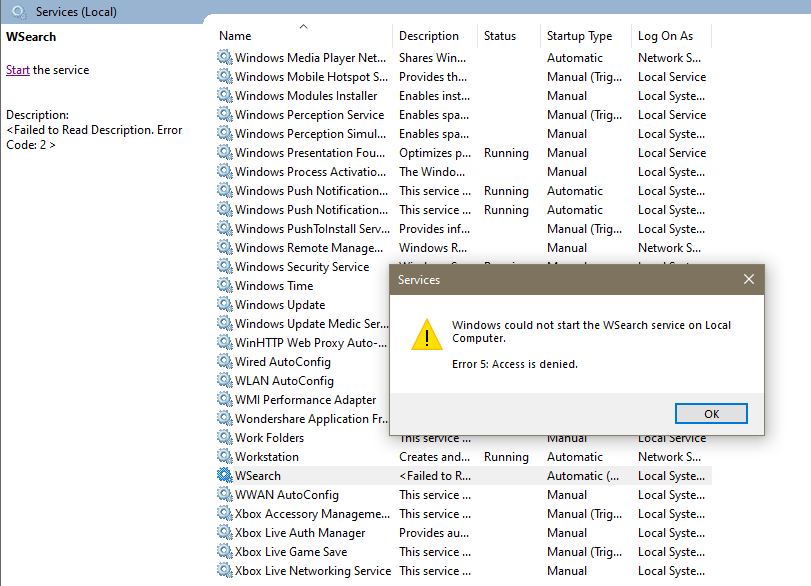811x586 pixels.
Task: Select the Windows Time service name
Action: tap(274, 286)
